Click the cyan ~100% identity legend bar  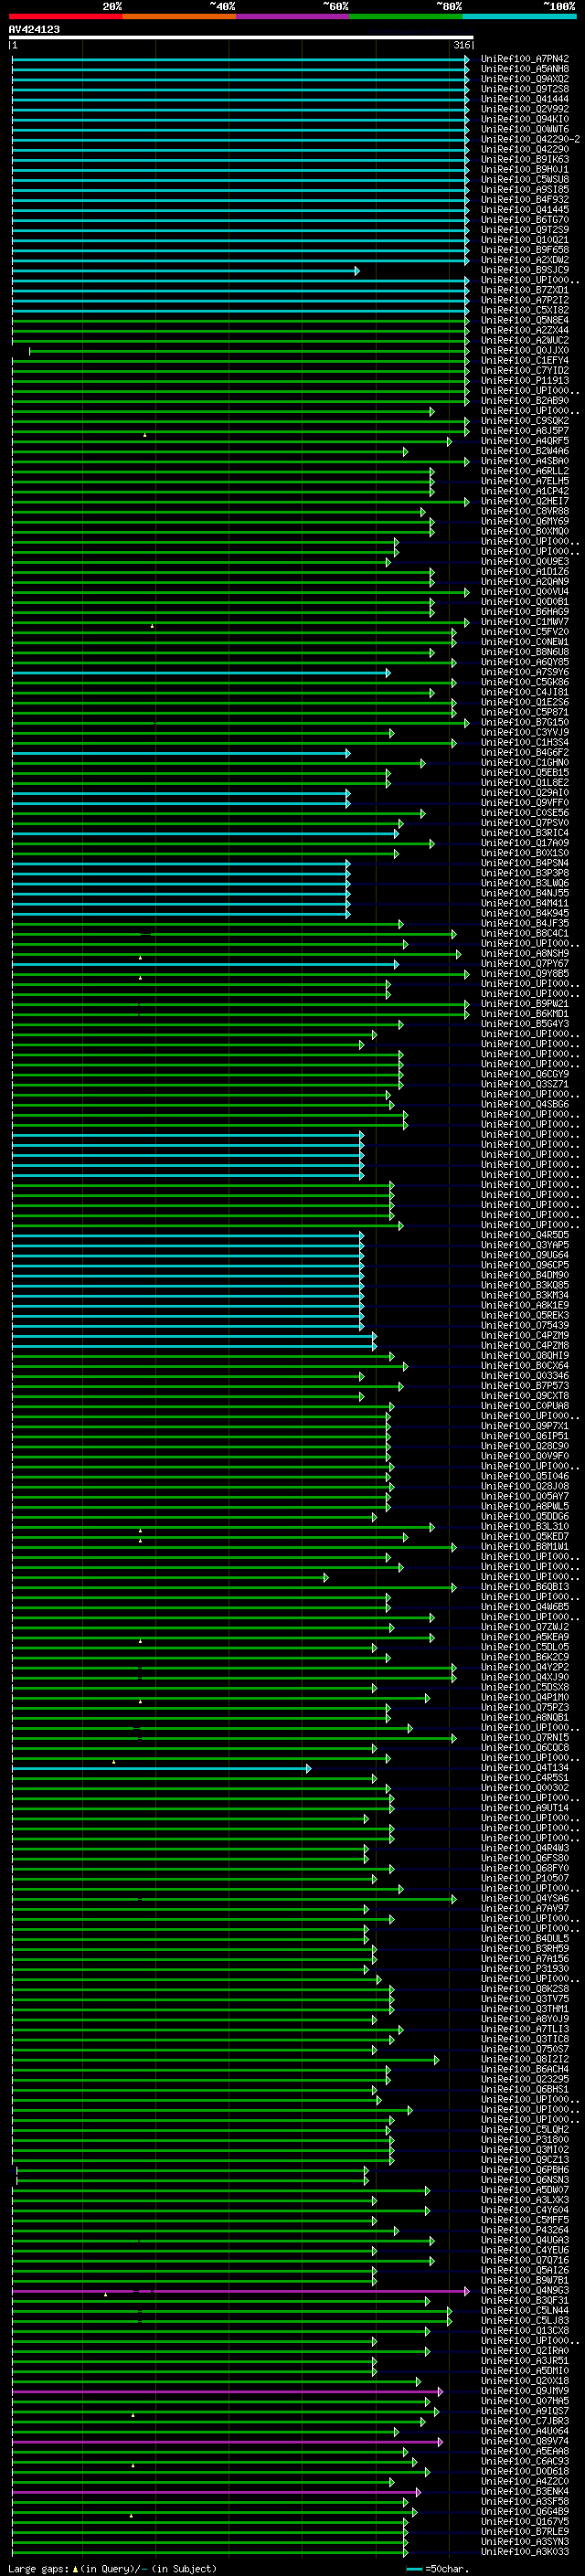519,16
